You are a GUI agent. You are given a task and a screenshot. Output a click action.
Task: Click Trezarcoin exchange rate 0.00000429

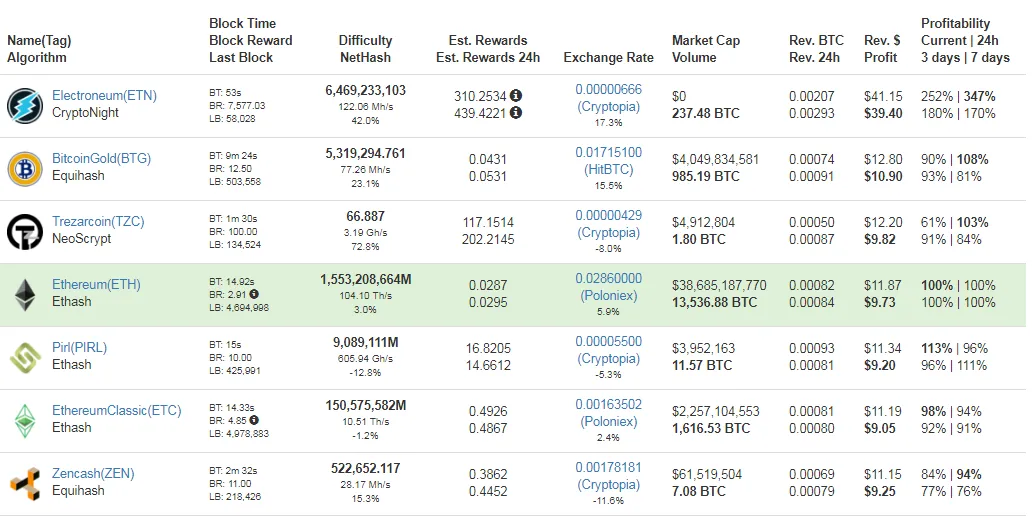609,215
